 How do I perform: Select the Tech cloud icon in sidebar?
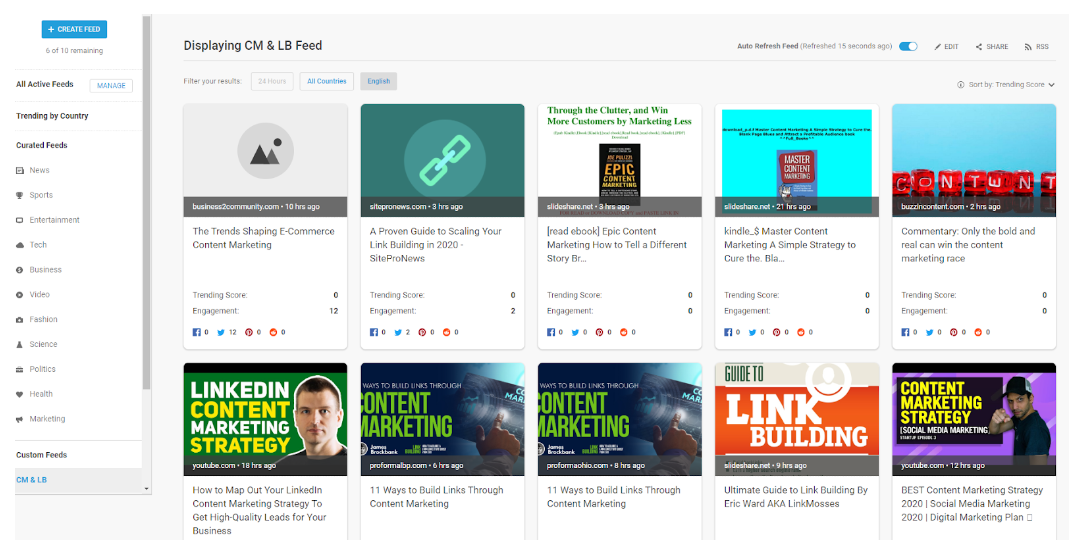coord(20,245)
